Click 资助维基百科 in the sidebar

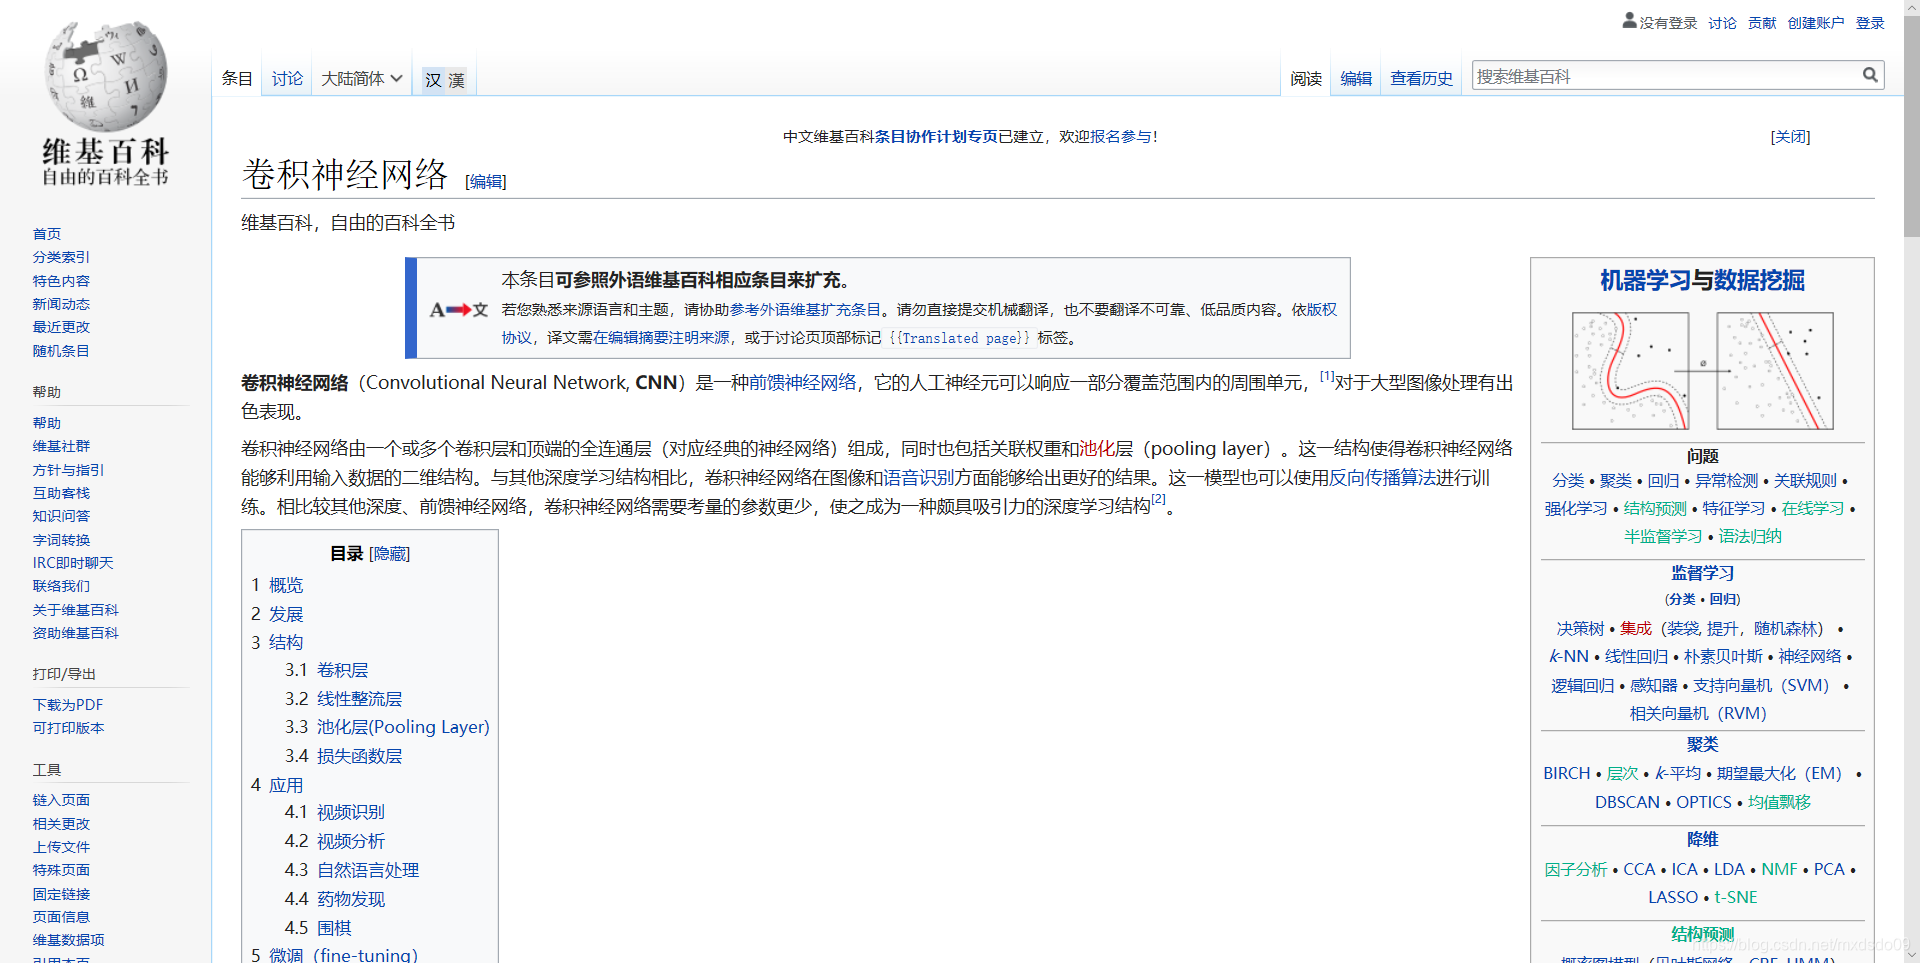[x=75, y=633]
